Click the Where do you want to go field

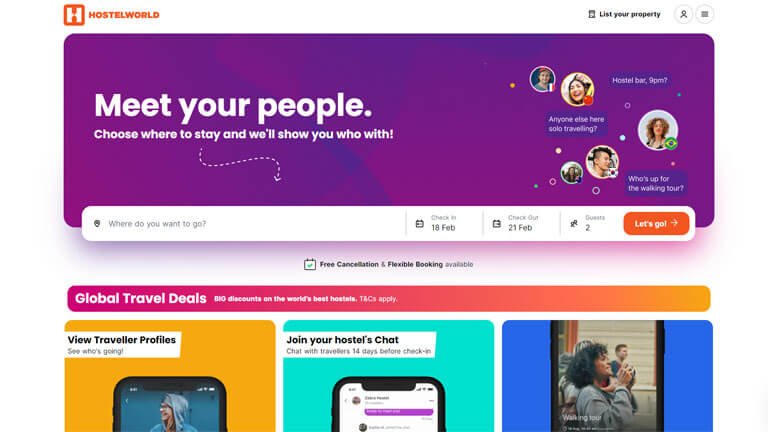click(x=245, y=223)
